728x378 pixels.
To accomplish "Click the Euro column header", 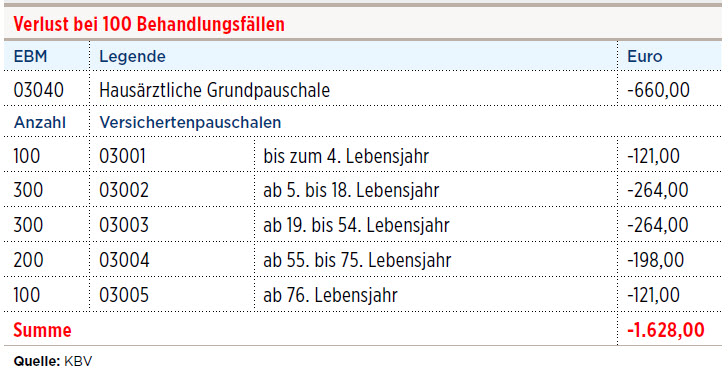I will (x=644, y=56).
